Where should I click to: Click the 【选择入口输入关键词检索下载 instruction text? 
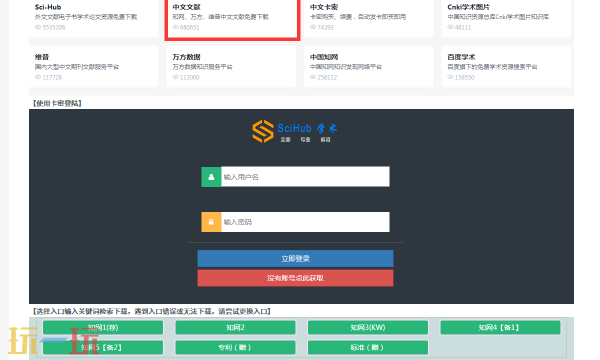click(152, 311)
